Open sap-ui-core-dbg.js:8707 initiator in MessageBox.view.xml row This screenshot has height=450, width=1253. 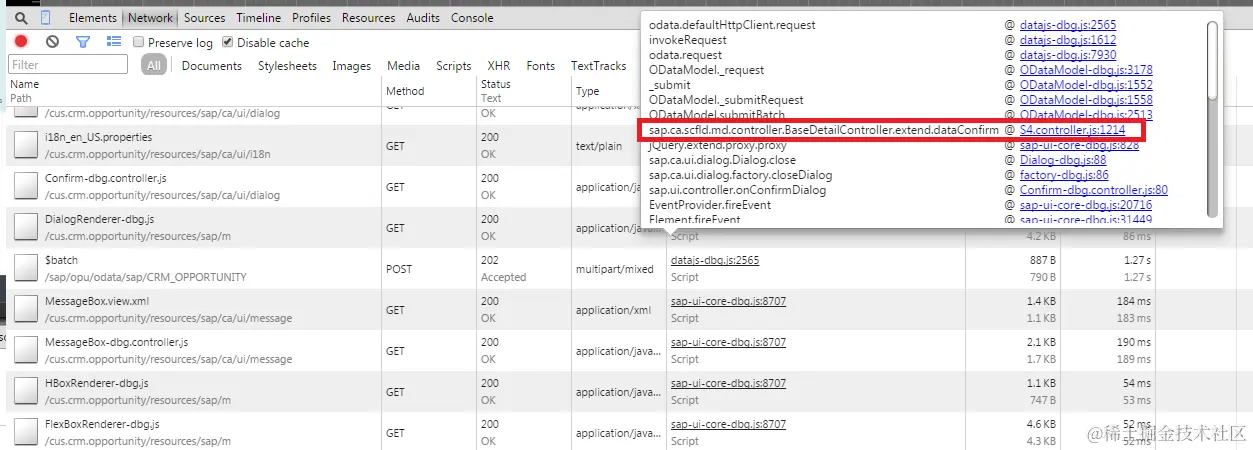tap(728, 301)
